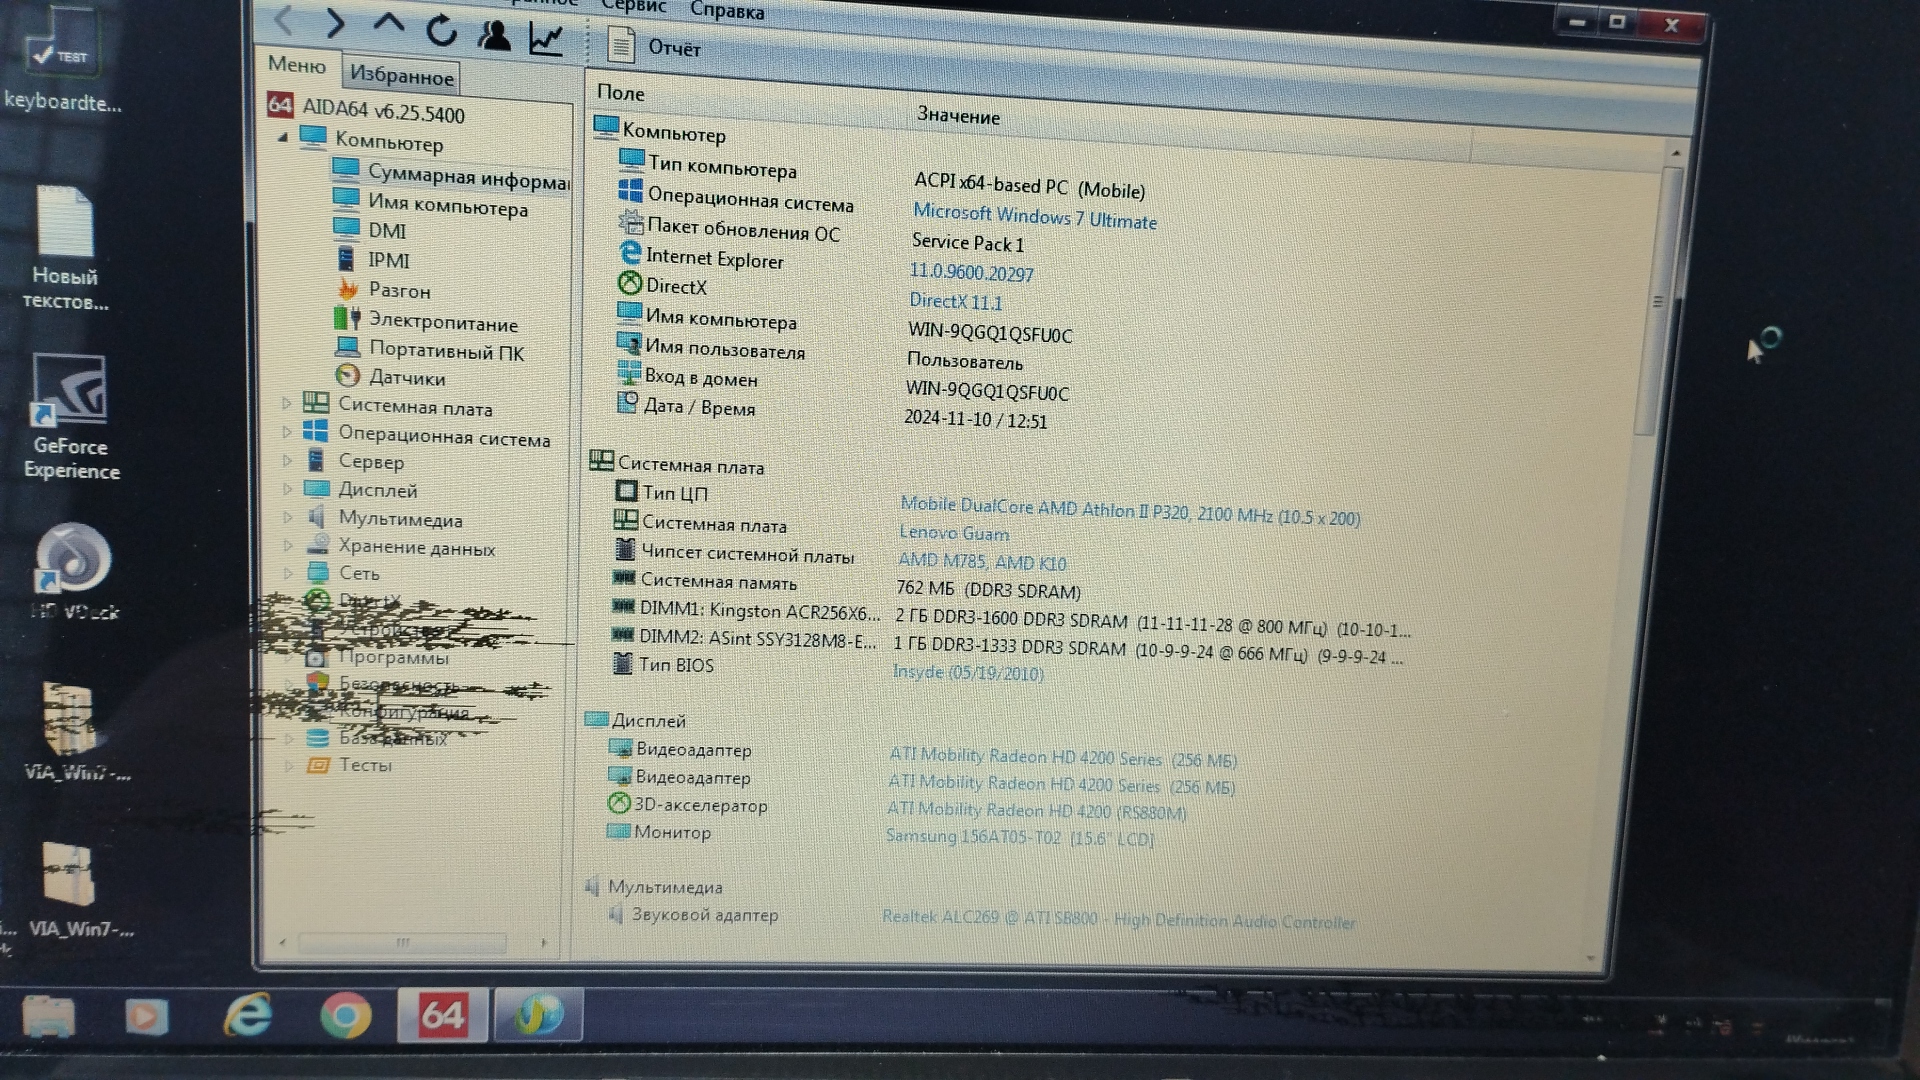Expand the Дисплей tree node
The width and height of the screenshot is (1920, 1080).
click(x=287, y=490)
